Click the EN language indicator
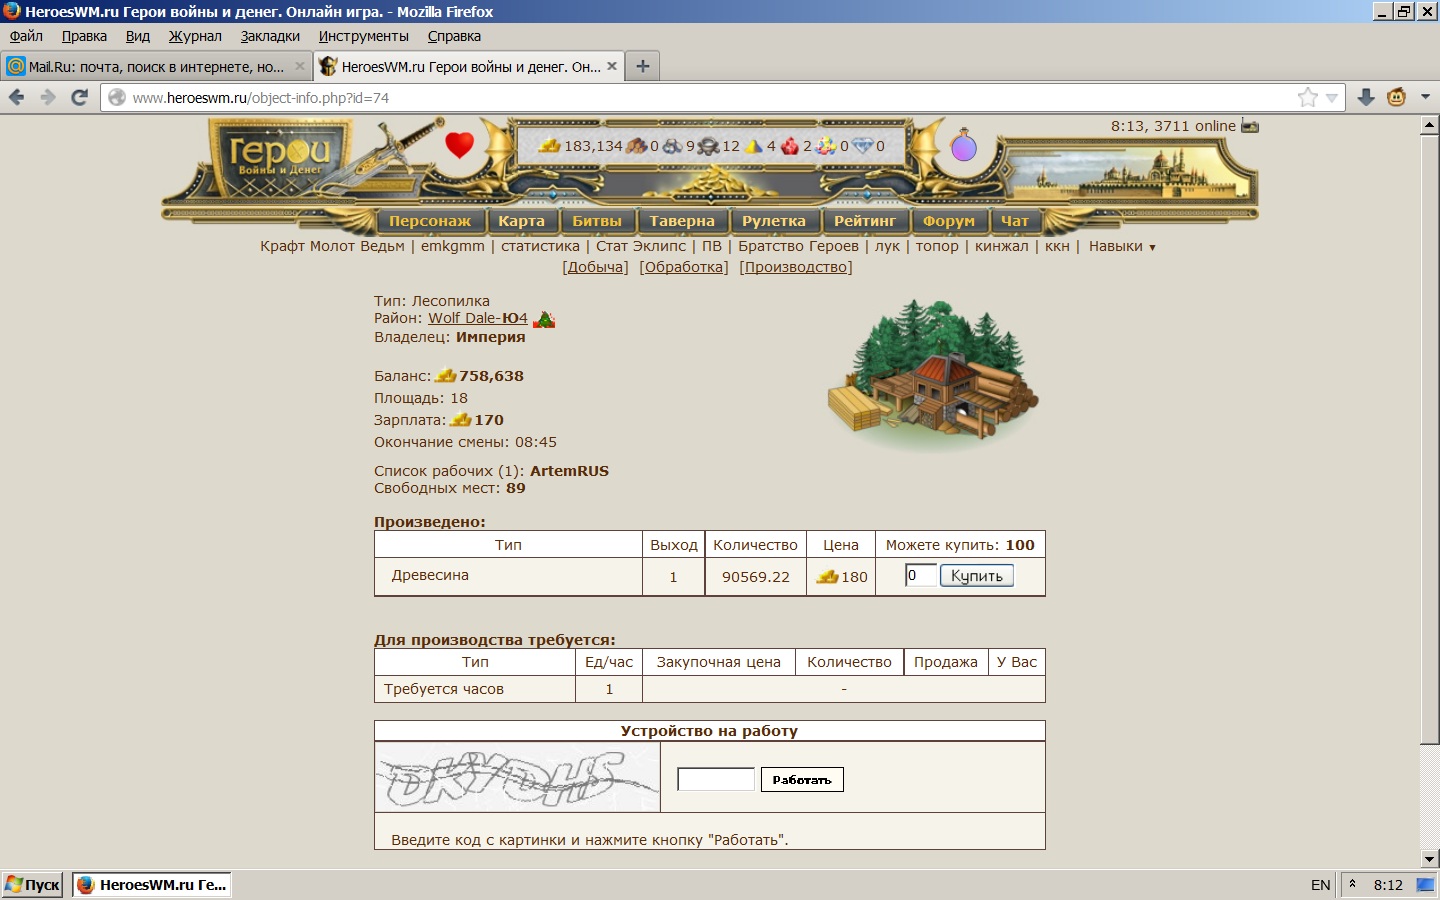 tap(1321, 885)
